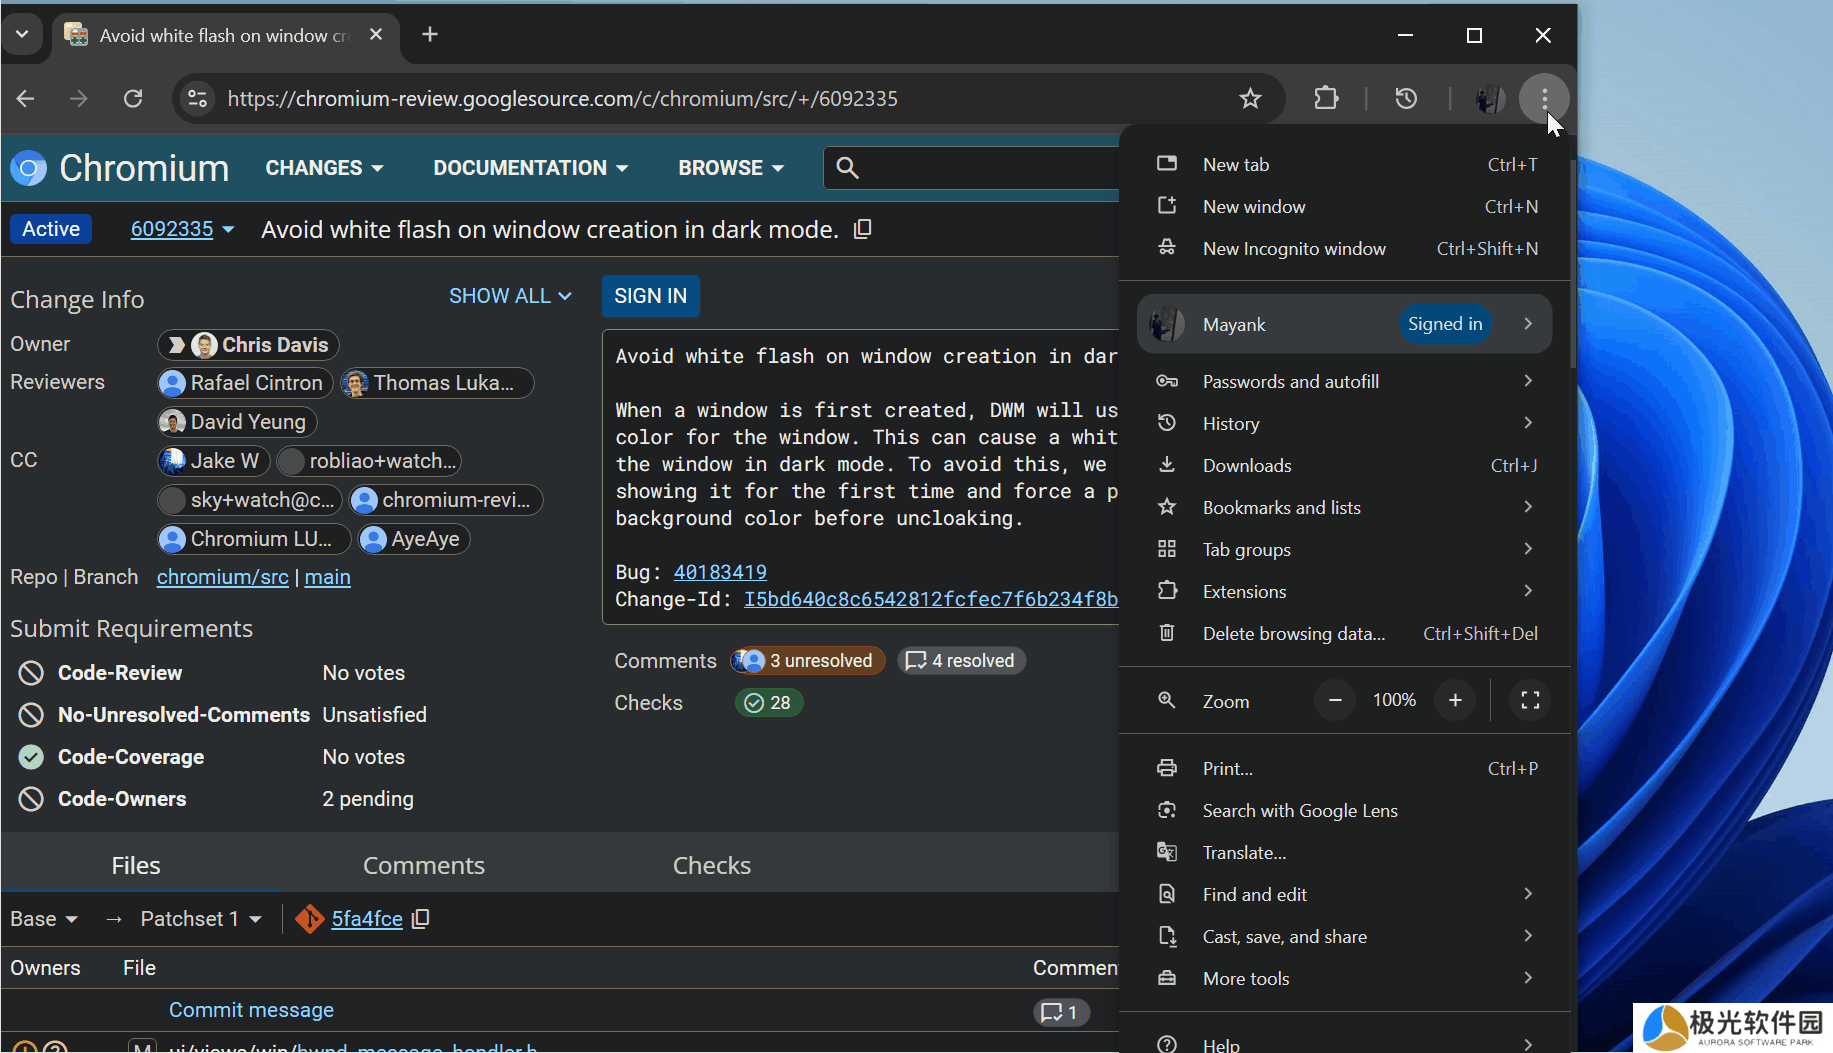Open the Patchset 1 dropdown

coord(201,919)
